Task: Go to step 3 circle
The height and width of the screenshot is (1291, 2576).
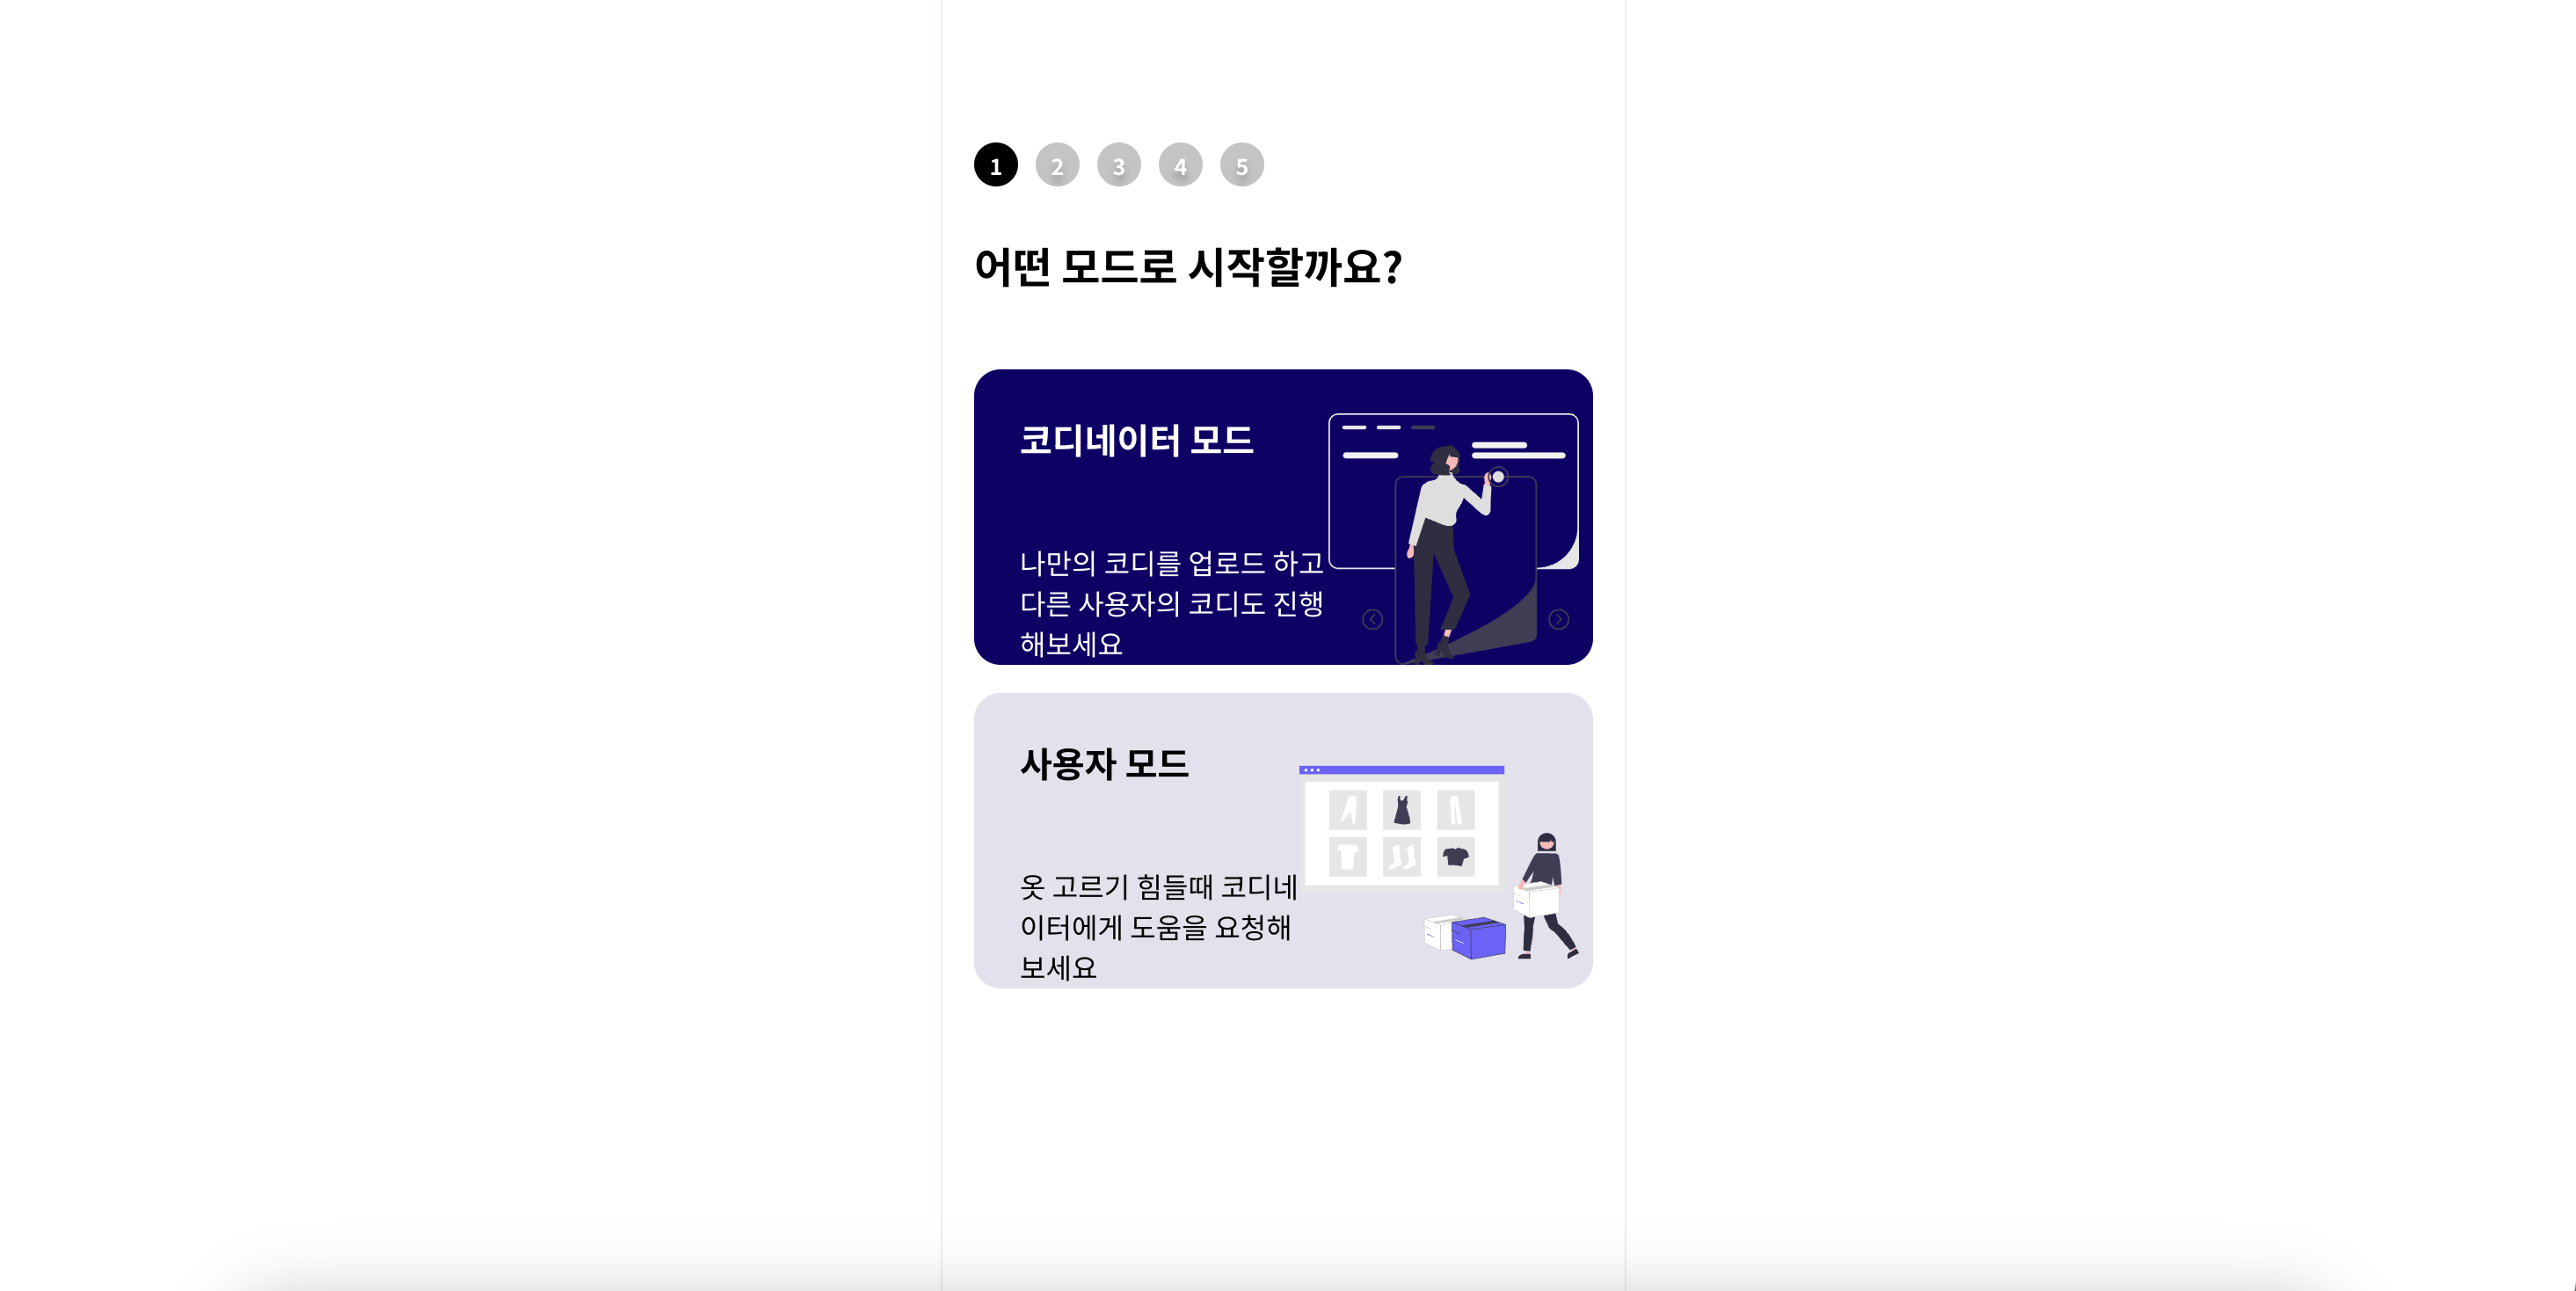Action: click(1118, 165)
